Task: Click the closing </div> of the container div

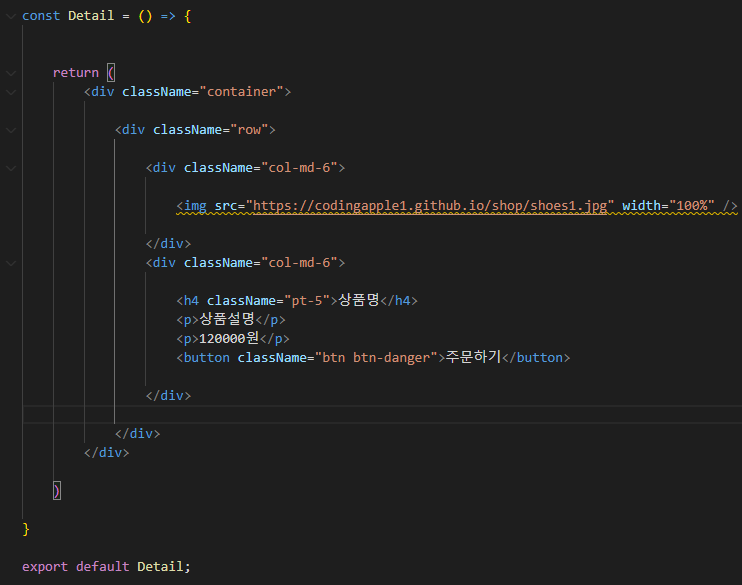Action: click(x=107, y=452)
